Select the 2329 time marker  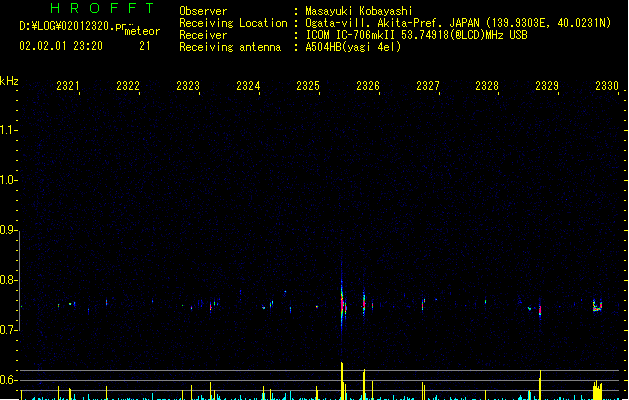point(547,86)
